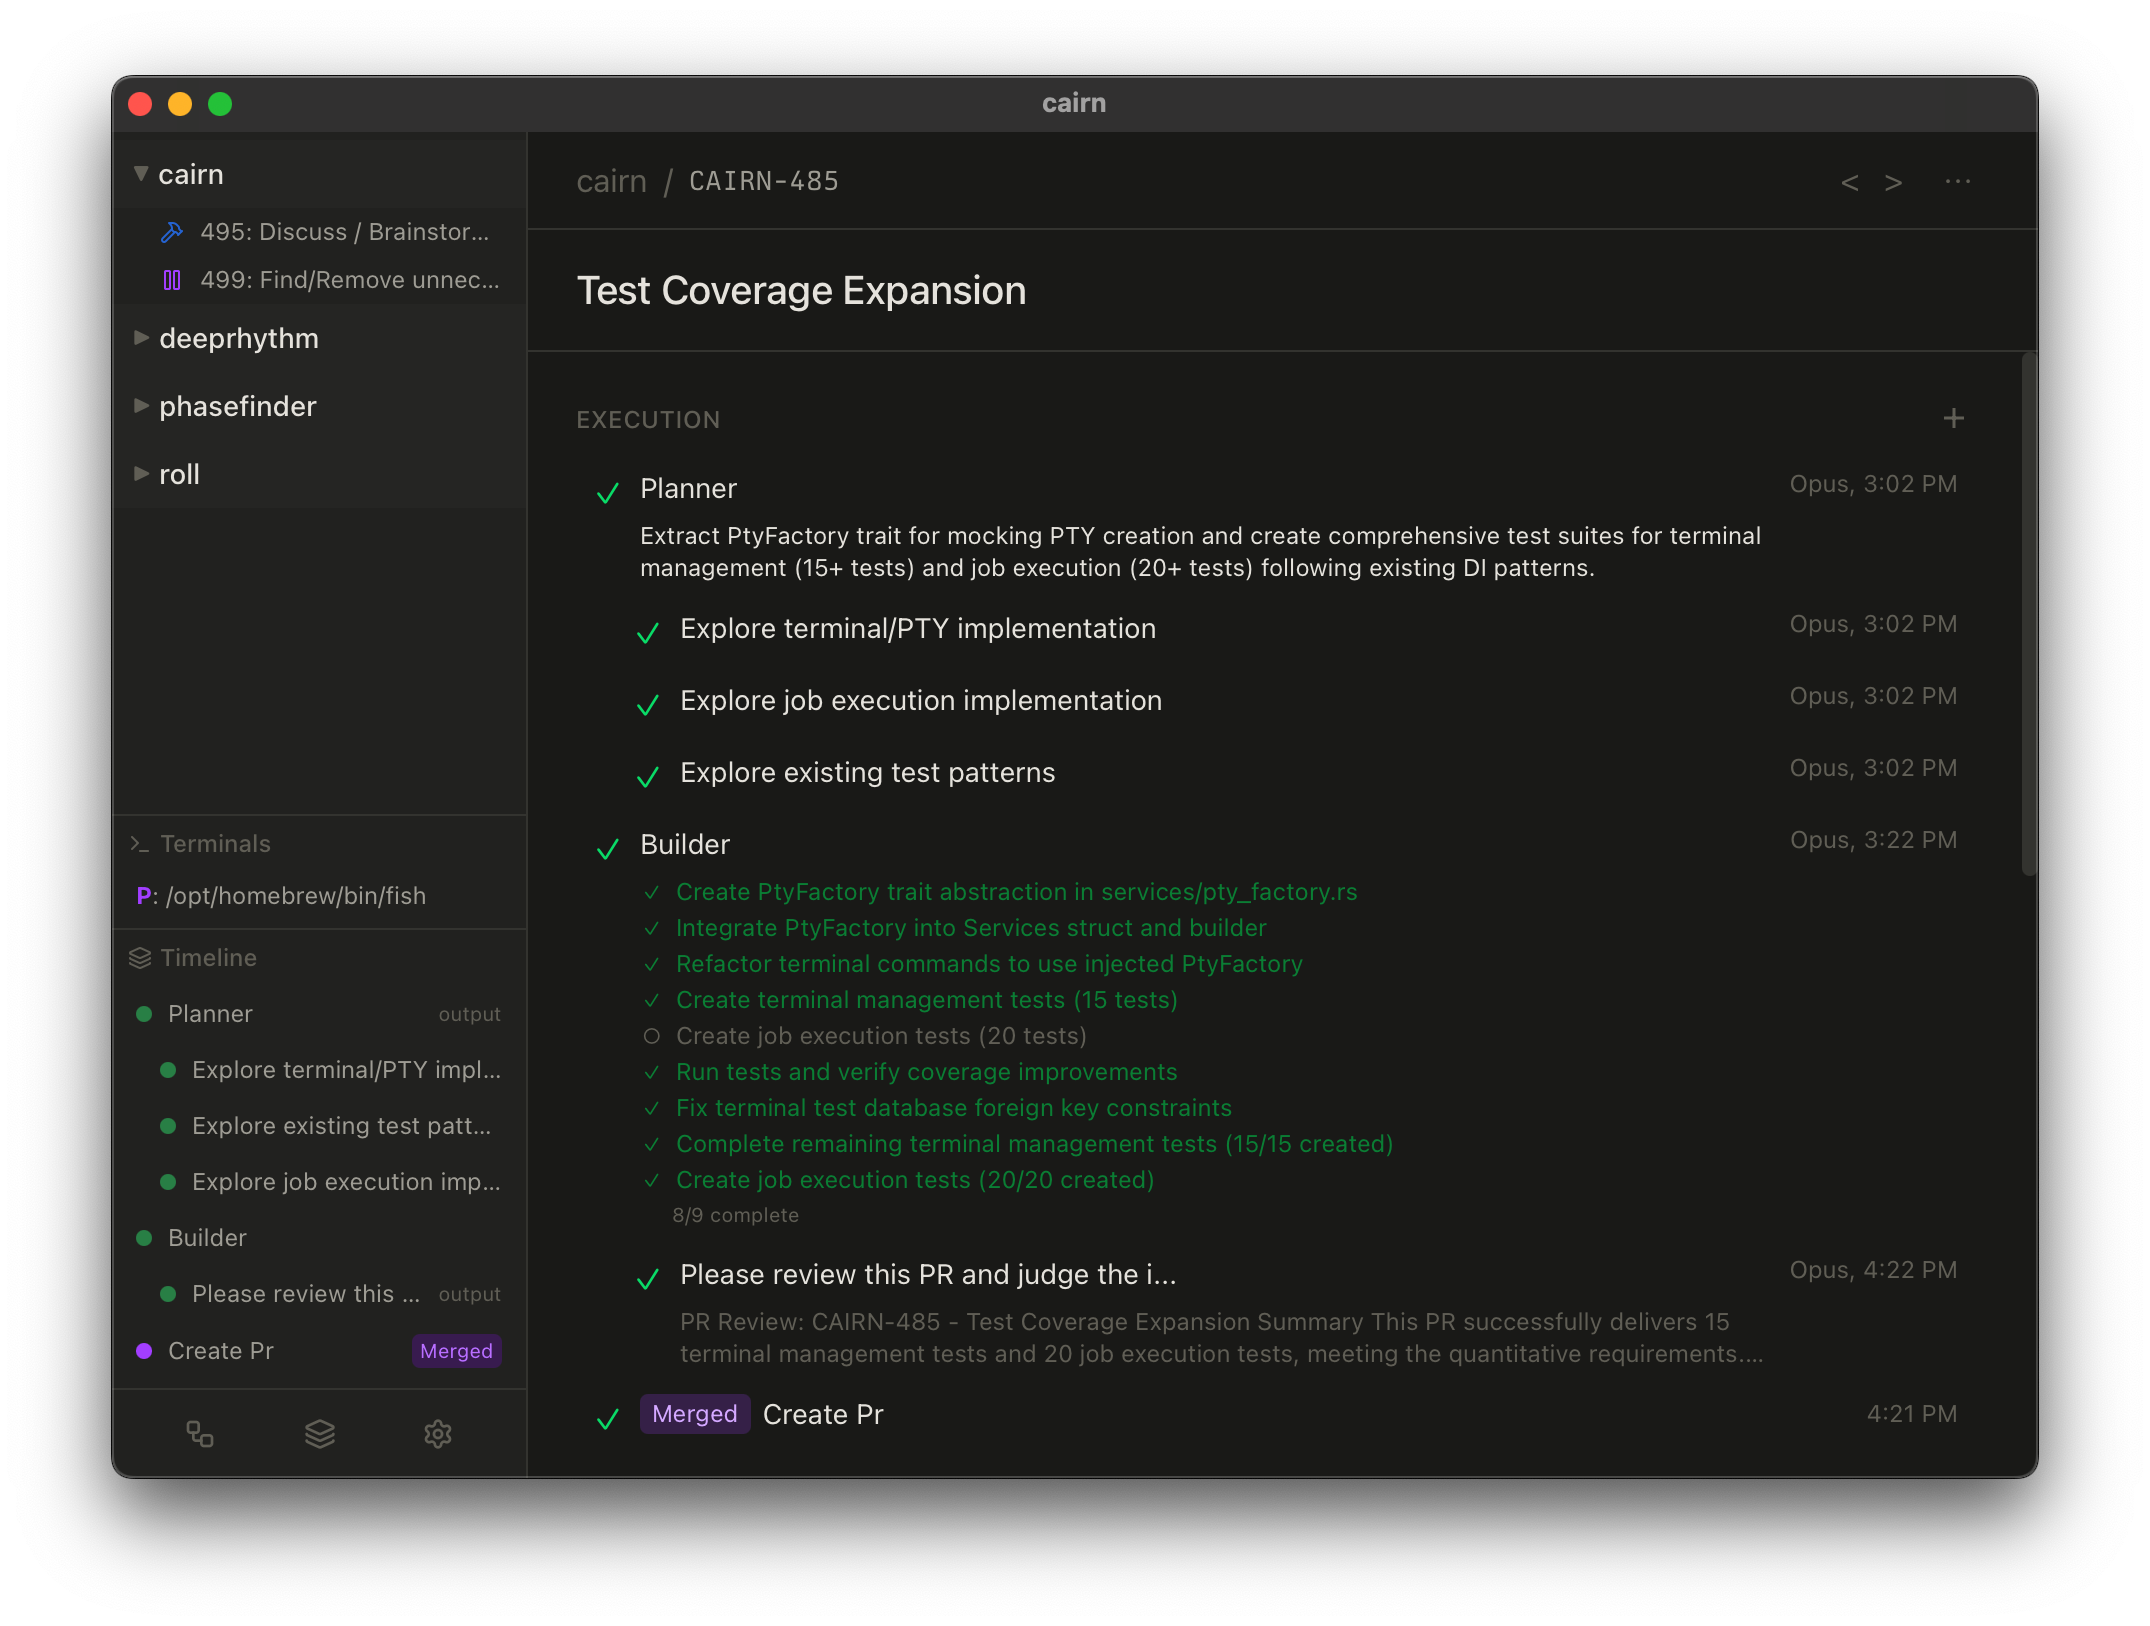Expand the phasefinder project
The height and width of the screenshot is (1626, 2150).
point(141,406)
